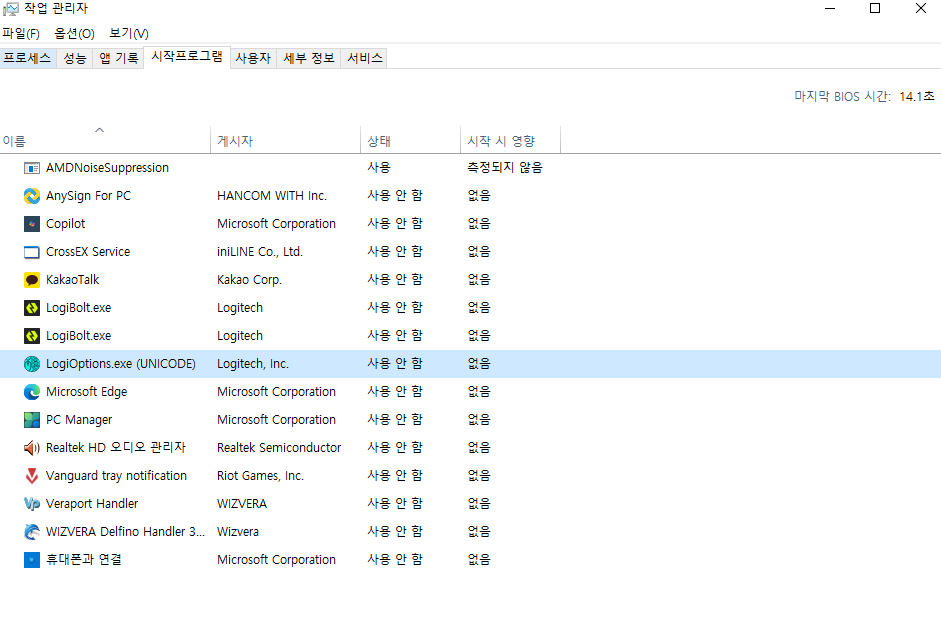
Task: Click the Vanguard tray notification icon
Action: [x=32, y=476]
